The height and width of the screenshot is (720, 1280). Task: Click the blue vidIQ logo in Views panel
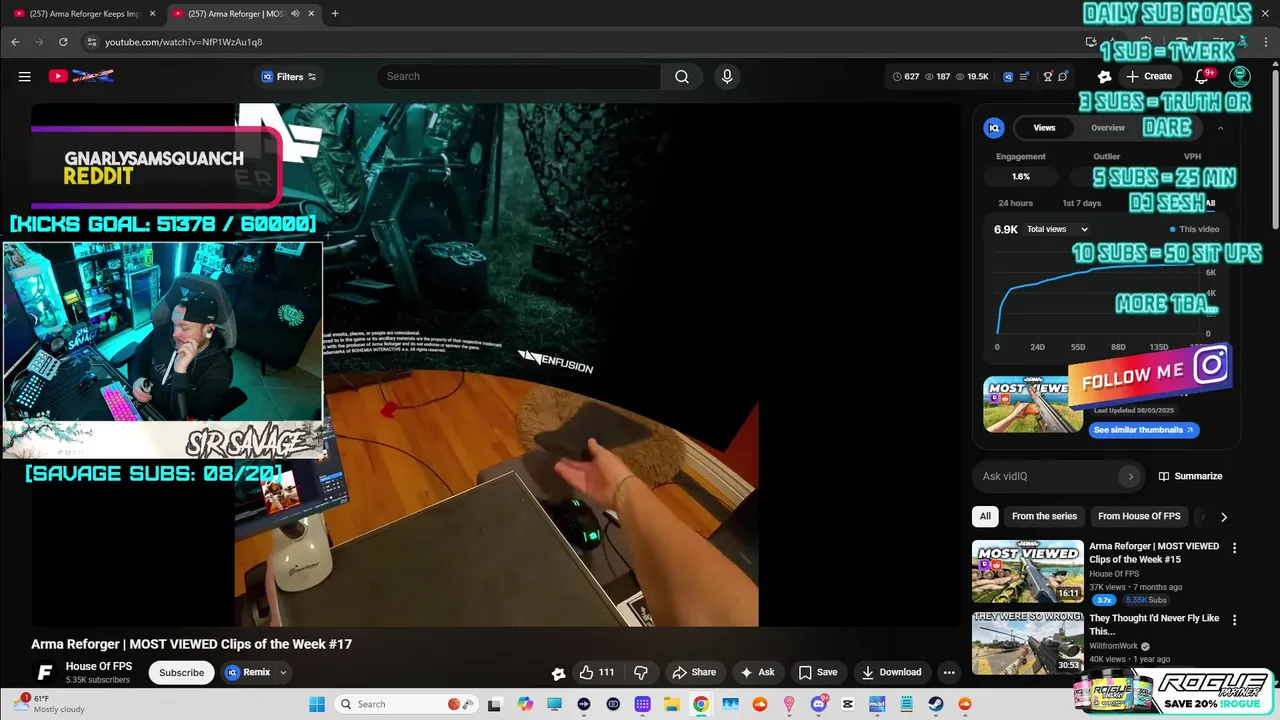click(994, 128)
